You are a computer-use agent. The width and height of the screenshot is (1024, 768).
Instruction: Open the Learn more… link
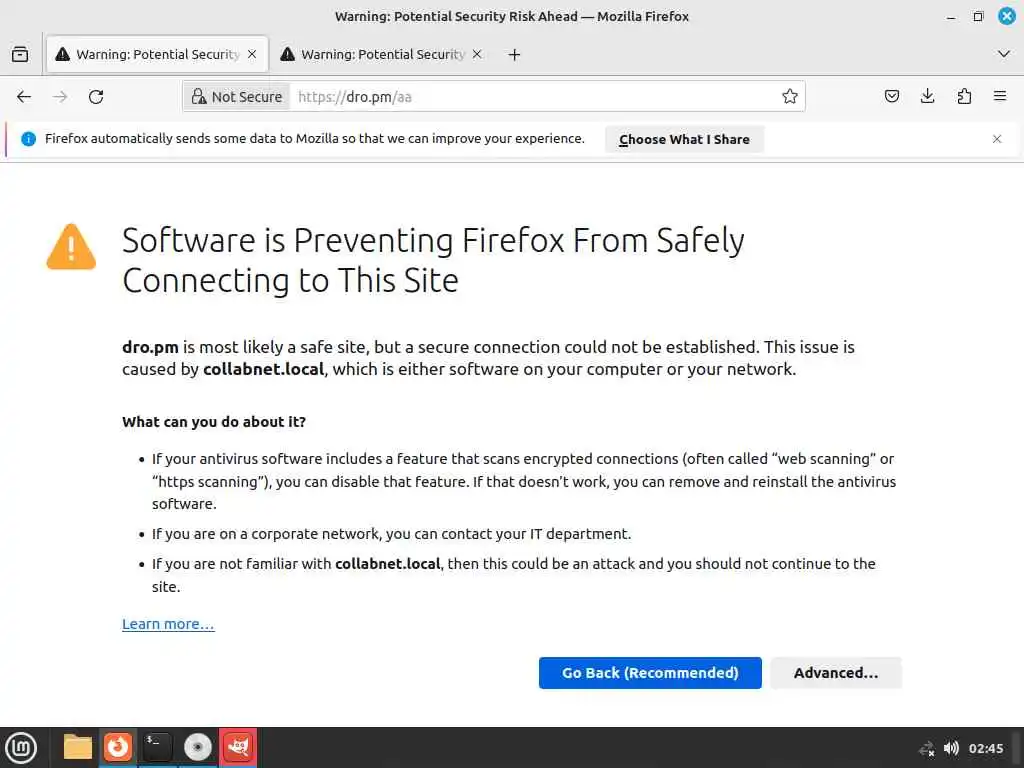click(168, 624)
